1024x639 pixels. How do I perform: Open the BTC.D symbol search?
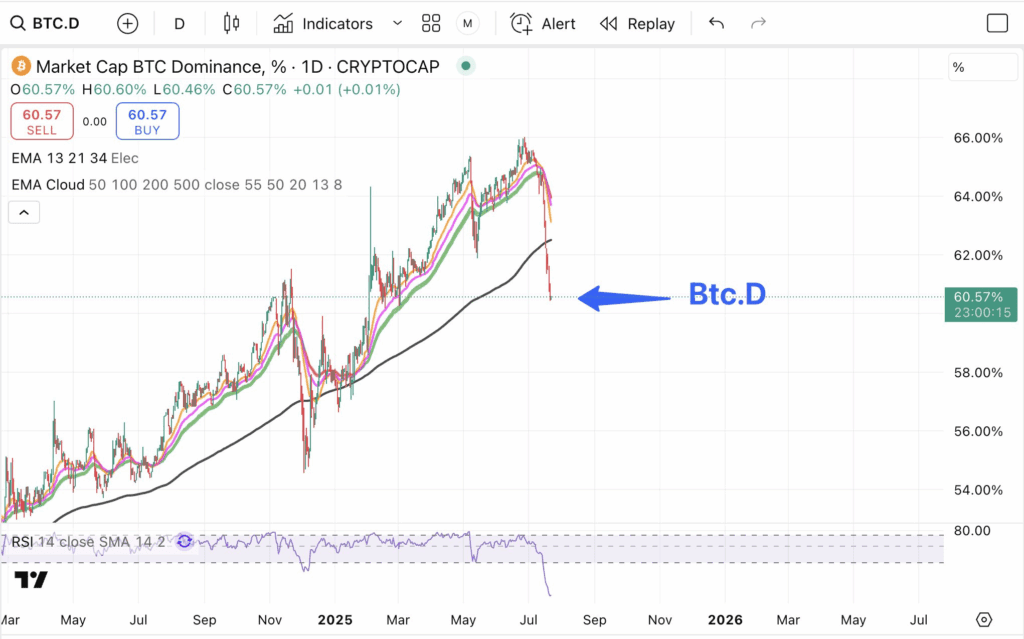coord(45,24)
